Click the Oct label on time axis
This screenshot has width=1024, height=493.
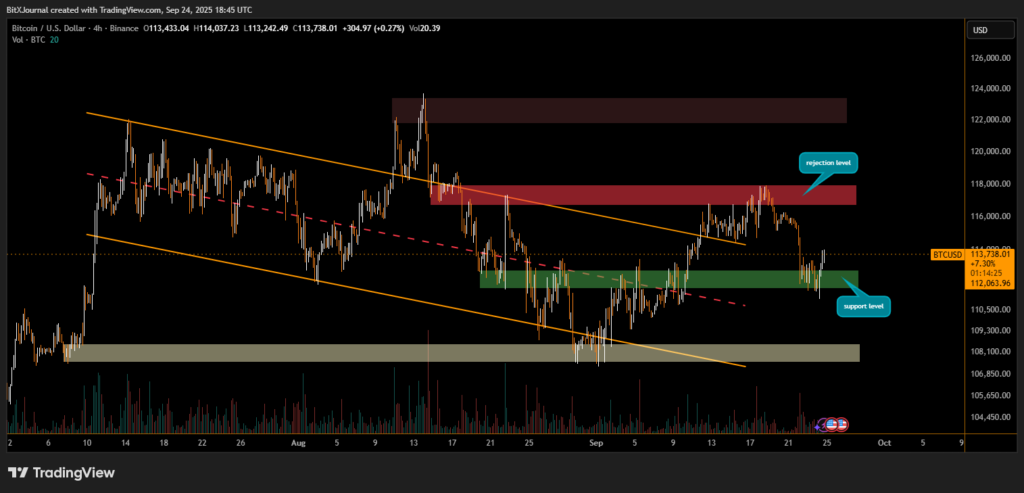[882, 440]
